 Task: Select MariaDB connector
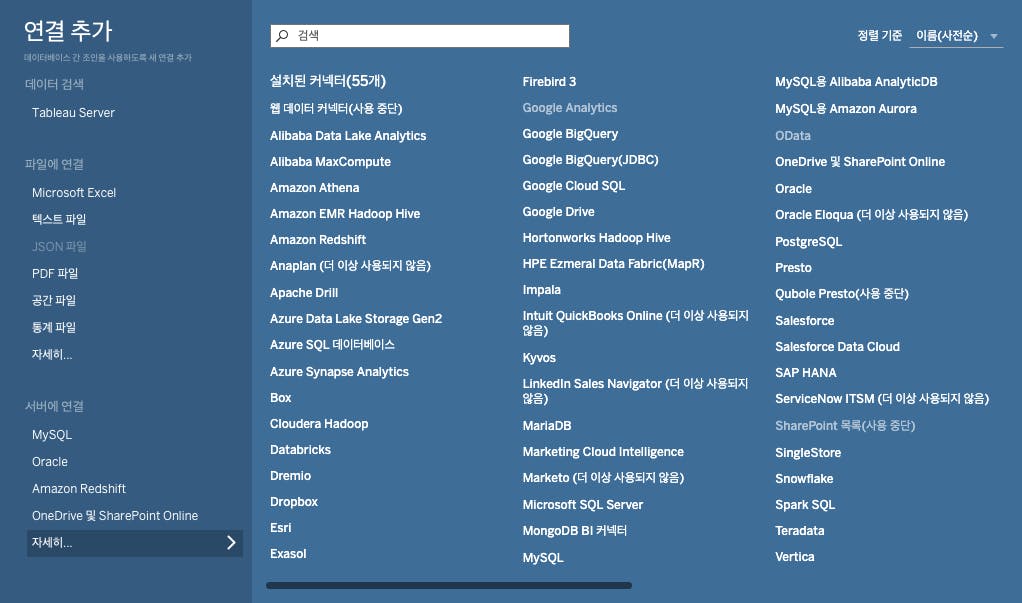click(x=546, y=426)
